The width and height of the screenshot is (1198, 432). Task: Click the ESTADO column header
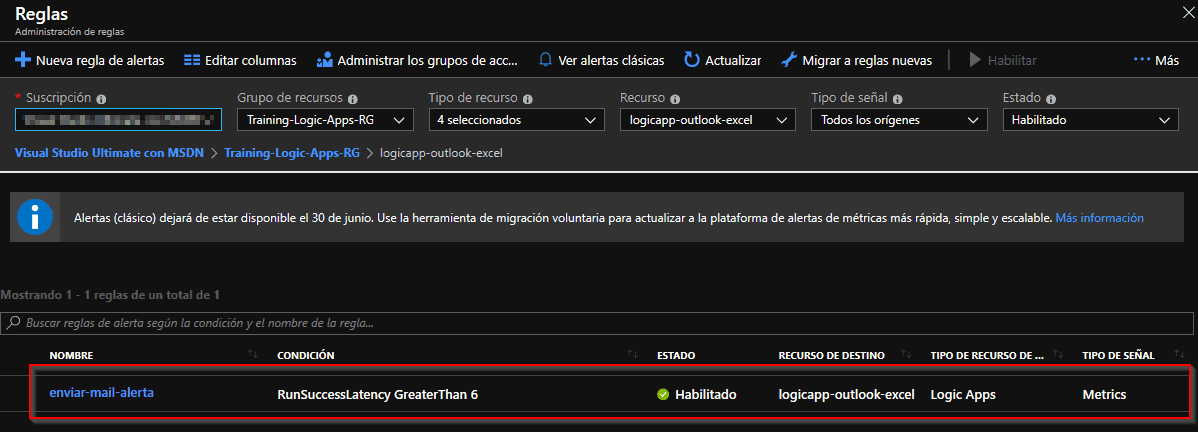(676, 356)
